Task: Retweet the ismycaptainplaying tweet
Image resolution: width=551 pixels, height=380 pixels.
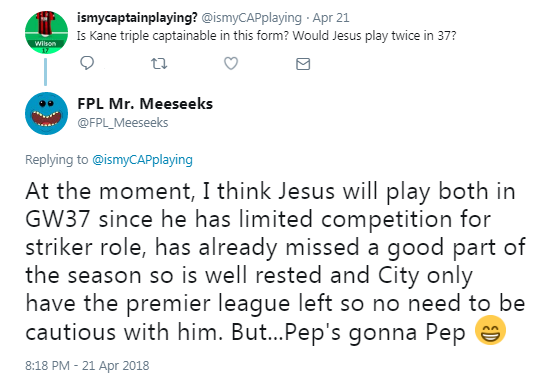Action: pyautogui.click(x=159, y=64)
